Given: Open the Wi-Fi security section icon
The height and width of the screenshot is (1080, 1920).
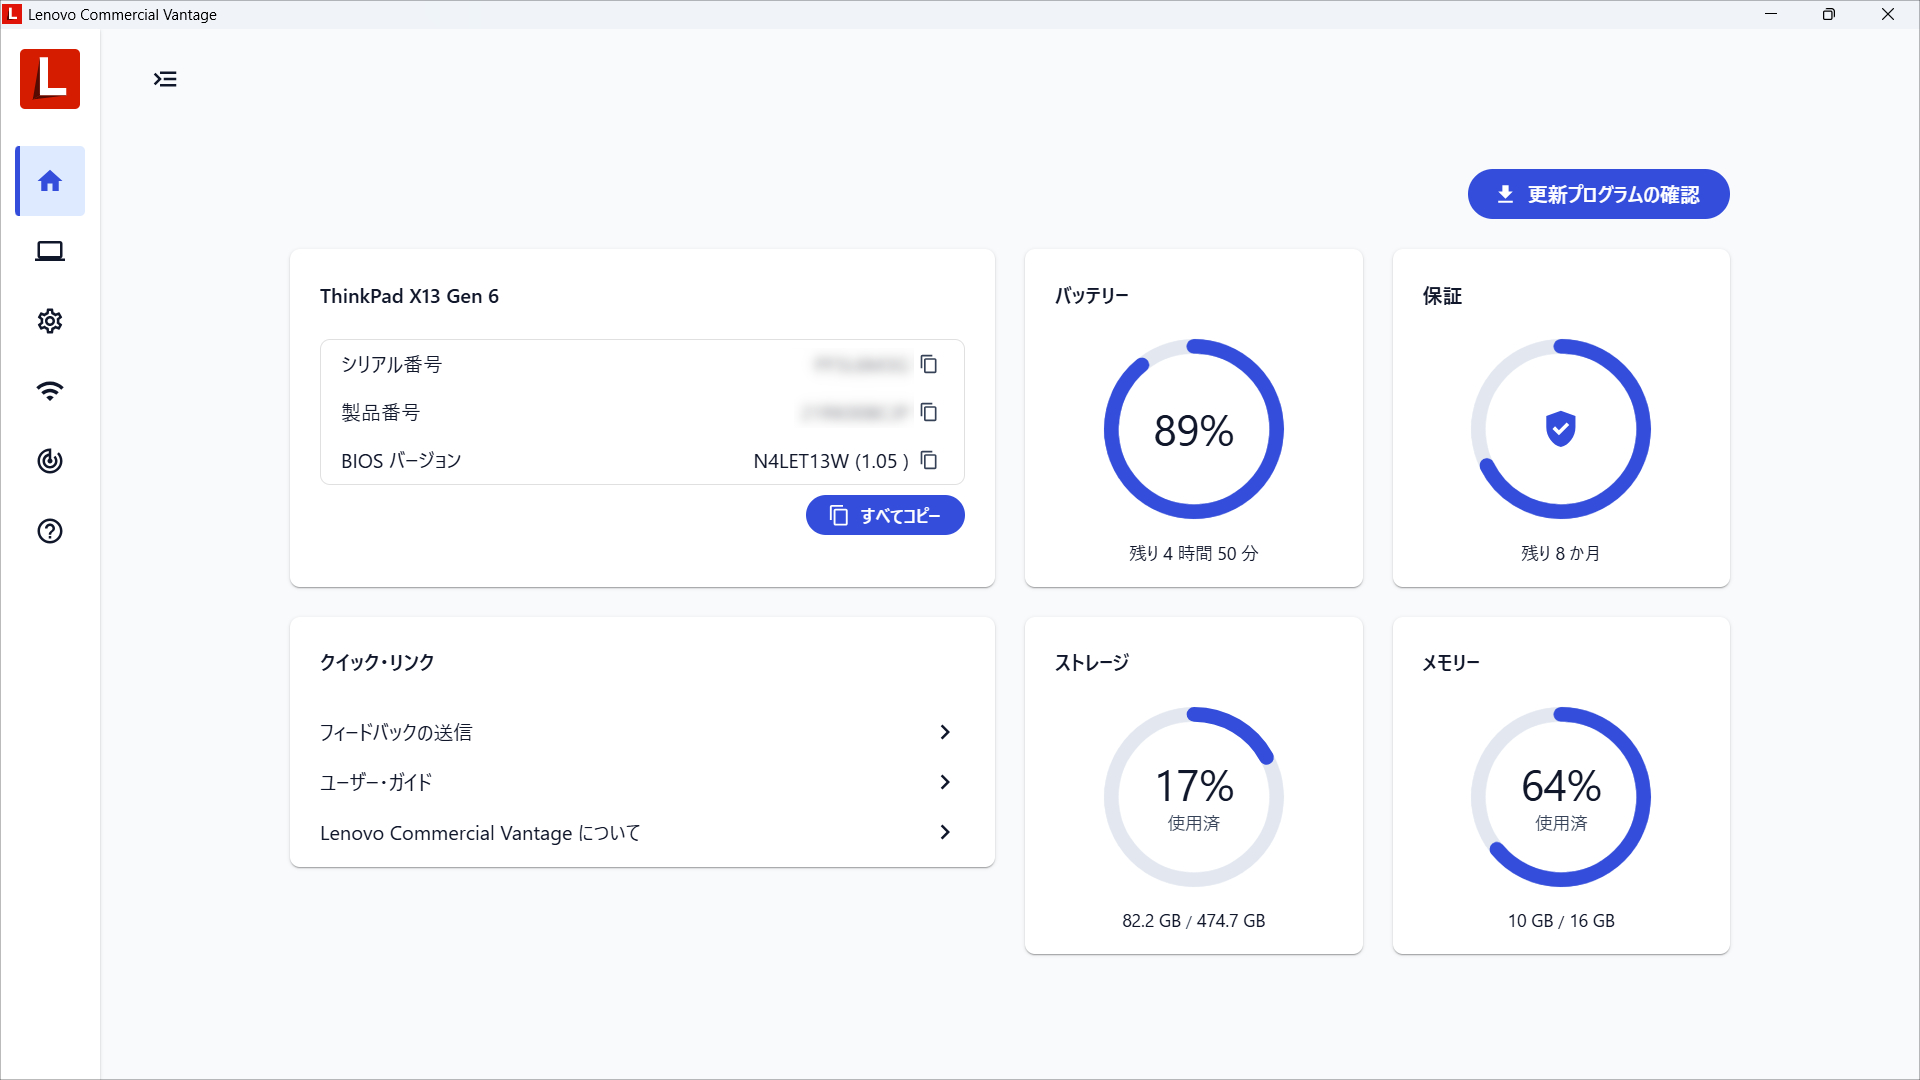Looking at the screenshot, I should click(x=50, y=391).
